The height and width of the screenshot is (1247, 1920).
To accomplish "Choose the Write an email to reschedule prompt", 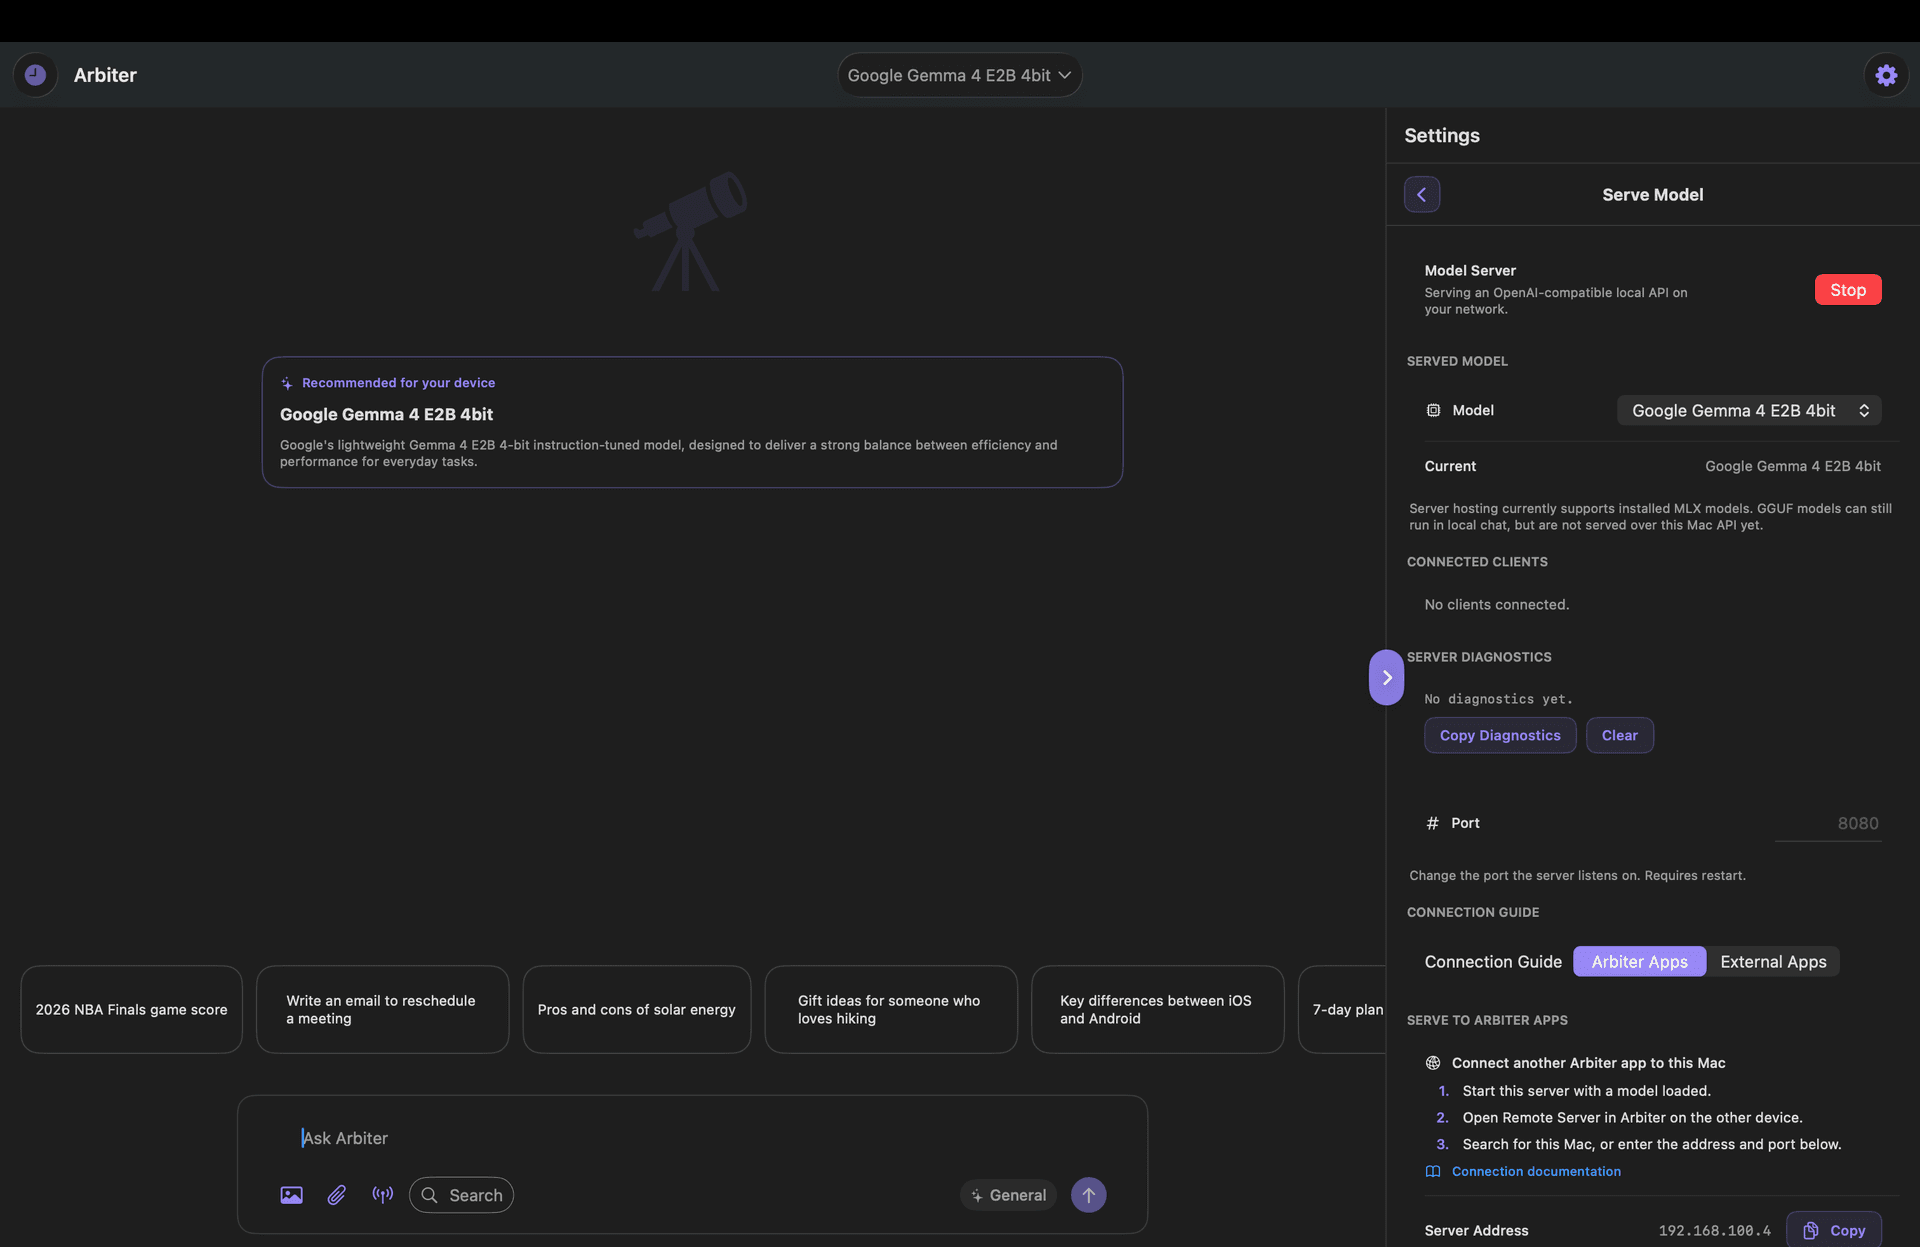I will click(382, 1009).
